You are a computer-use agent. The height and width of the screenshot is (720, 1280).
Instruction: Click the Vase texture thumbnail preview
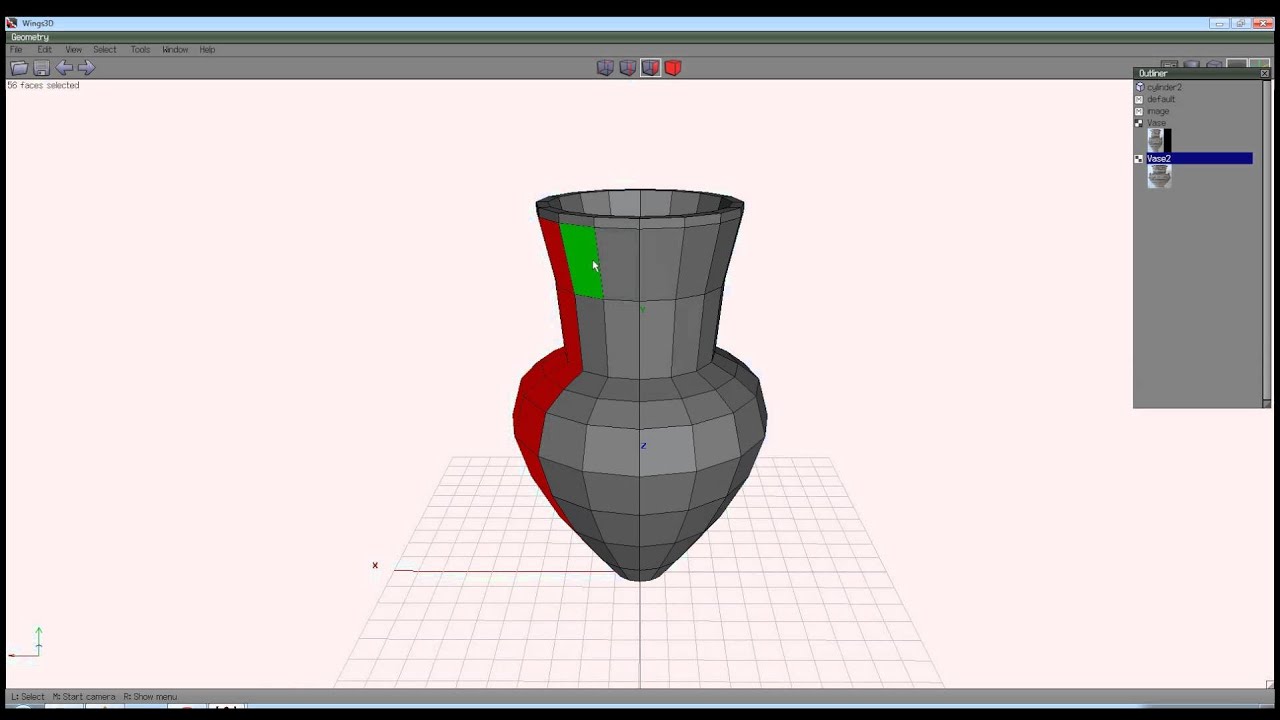pyautogui.click(x=1159, y=141)
